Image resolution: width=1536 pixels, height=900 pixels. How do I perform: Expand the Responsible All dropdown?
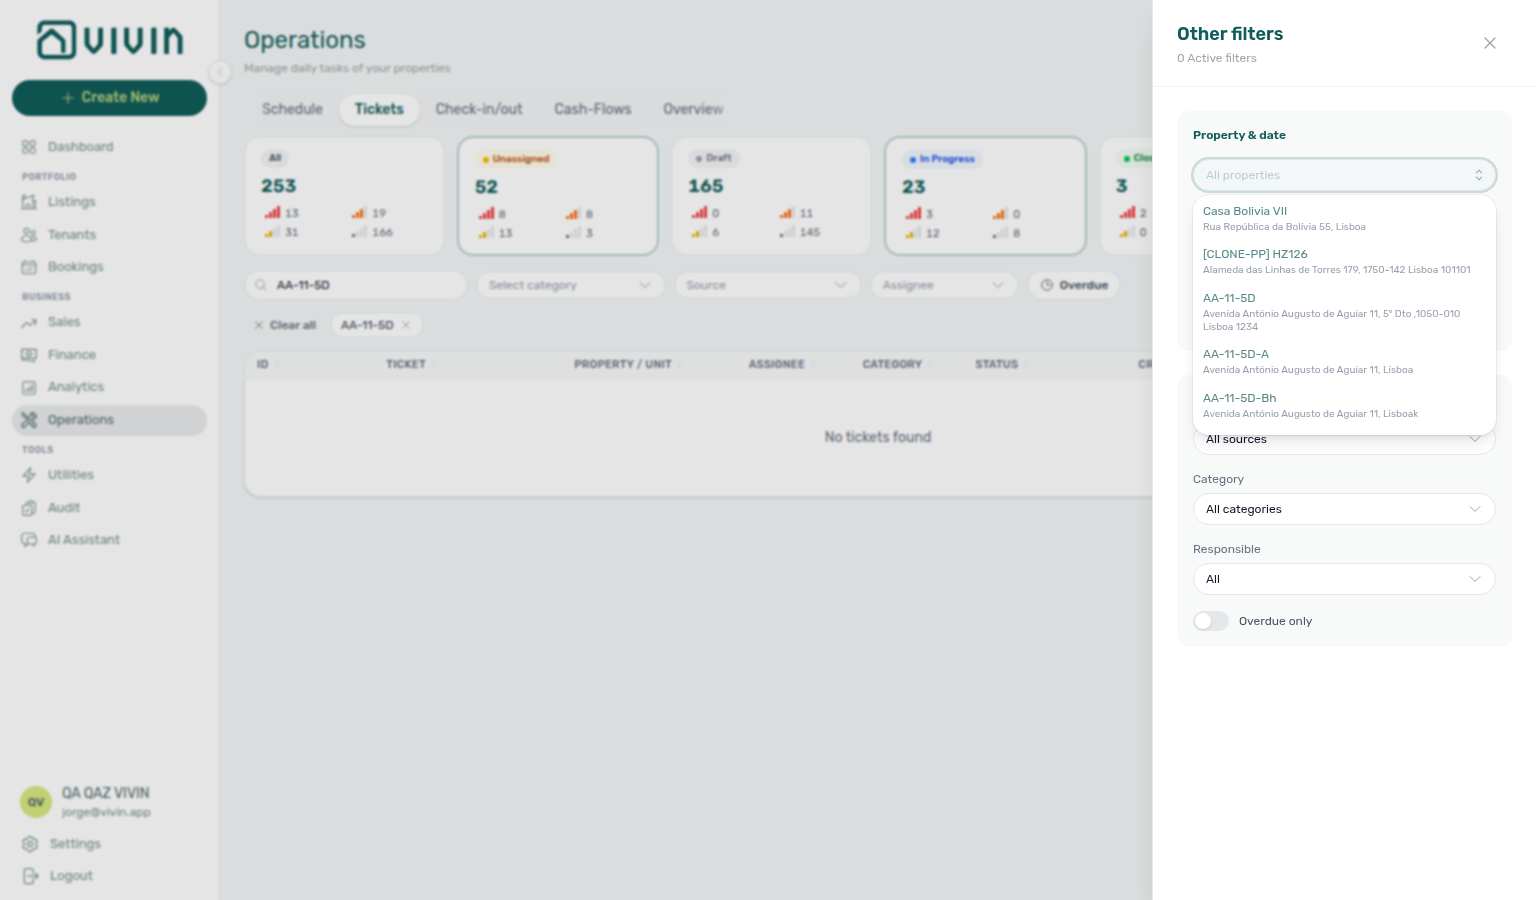click(1344, 579)
